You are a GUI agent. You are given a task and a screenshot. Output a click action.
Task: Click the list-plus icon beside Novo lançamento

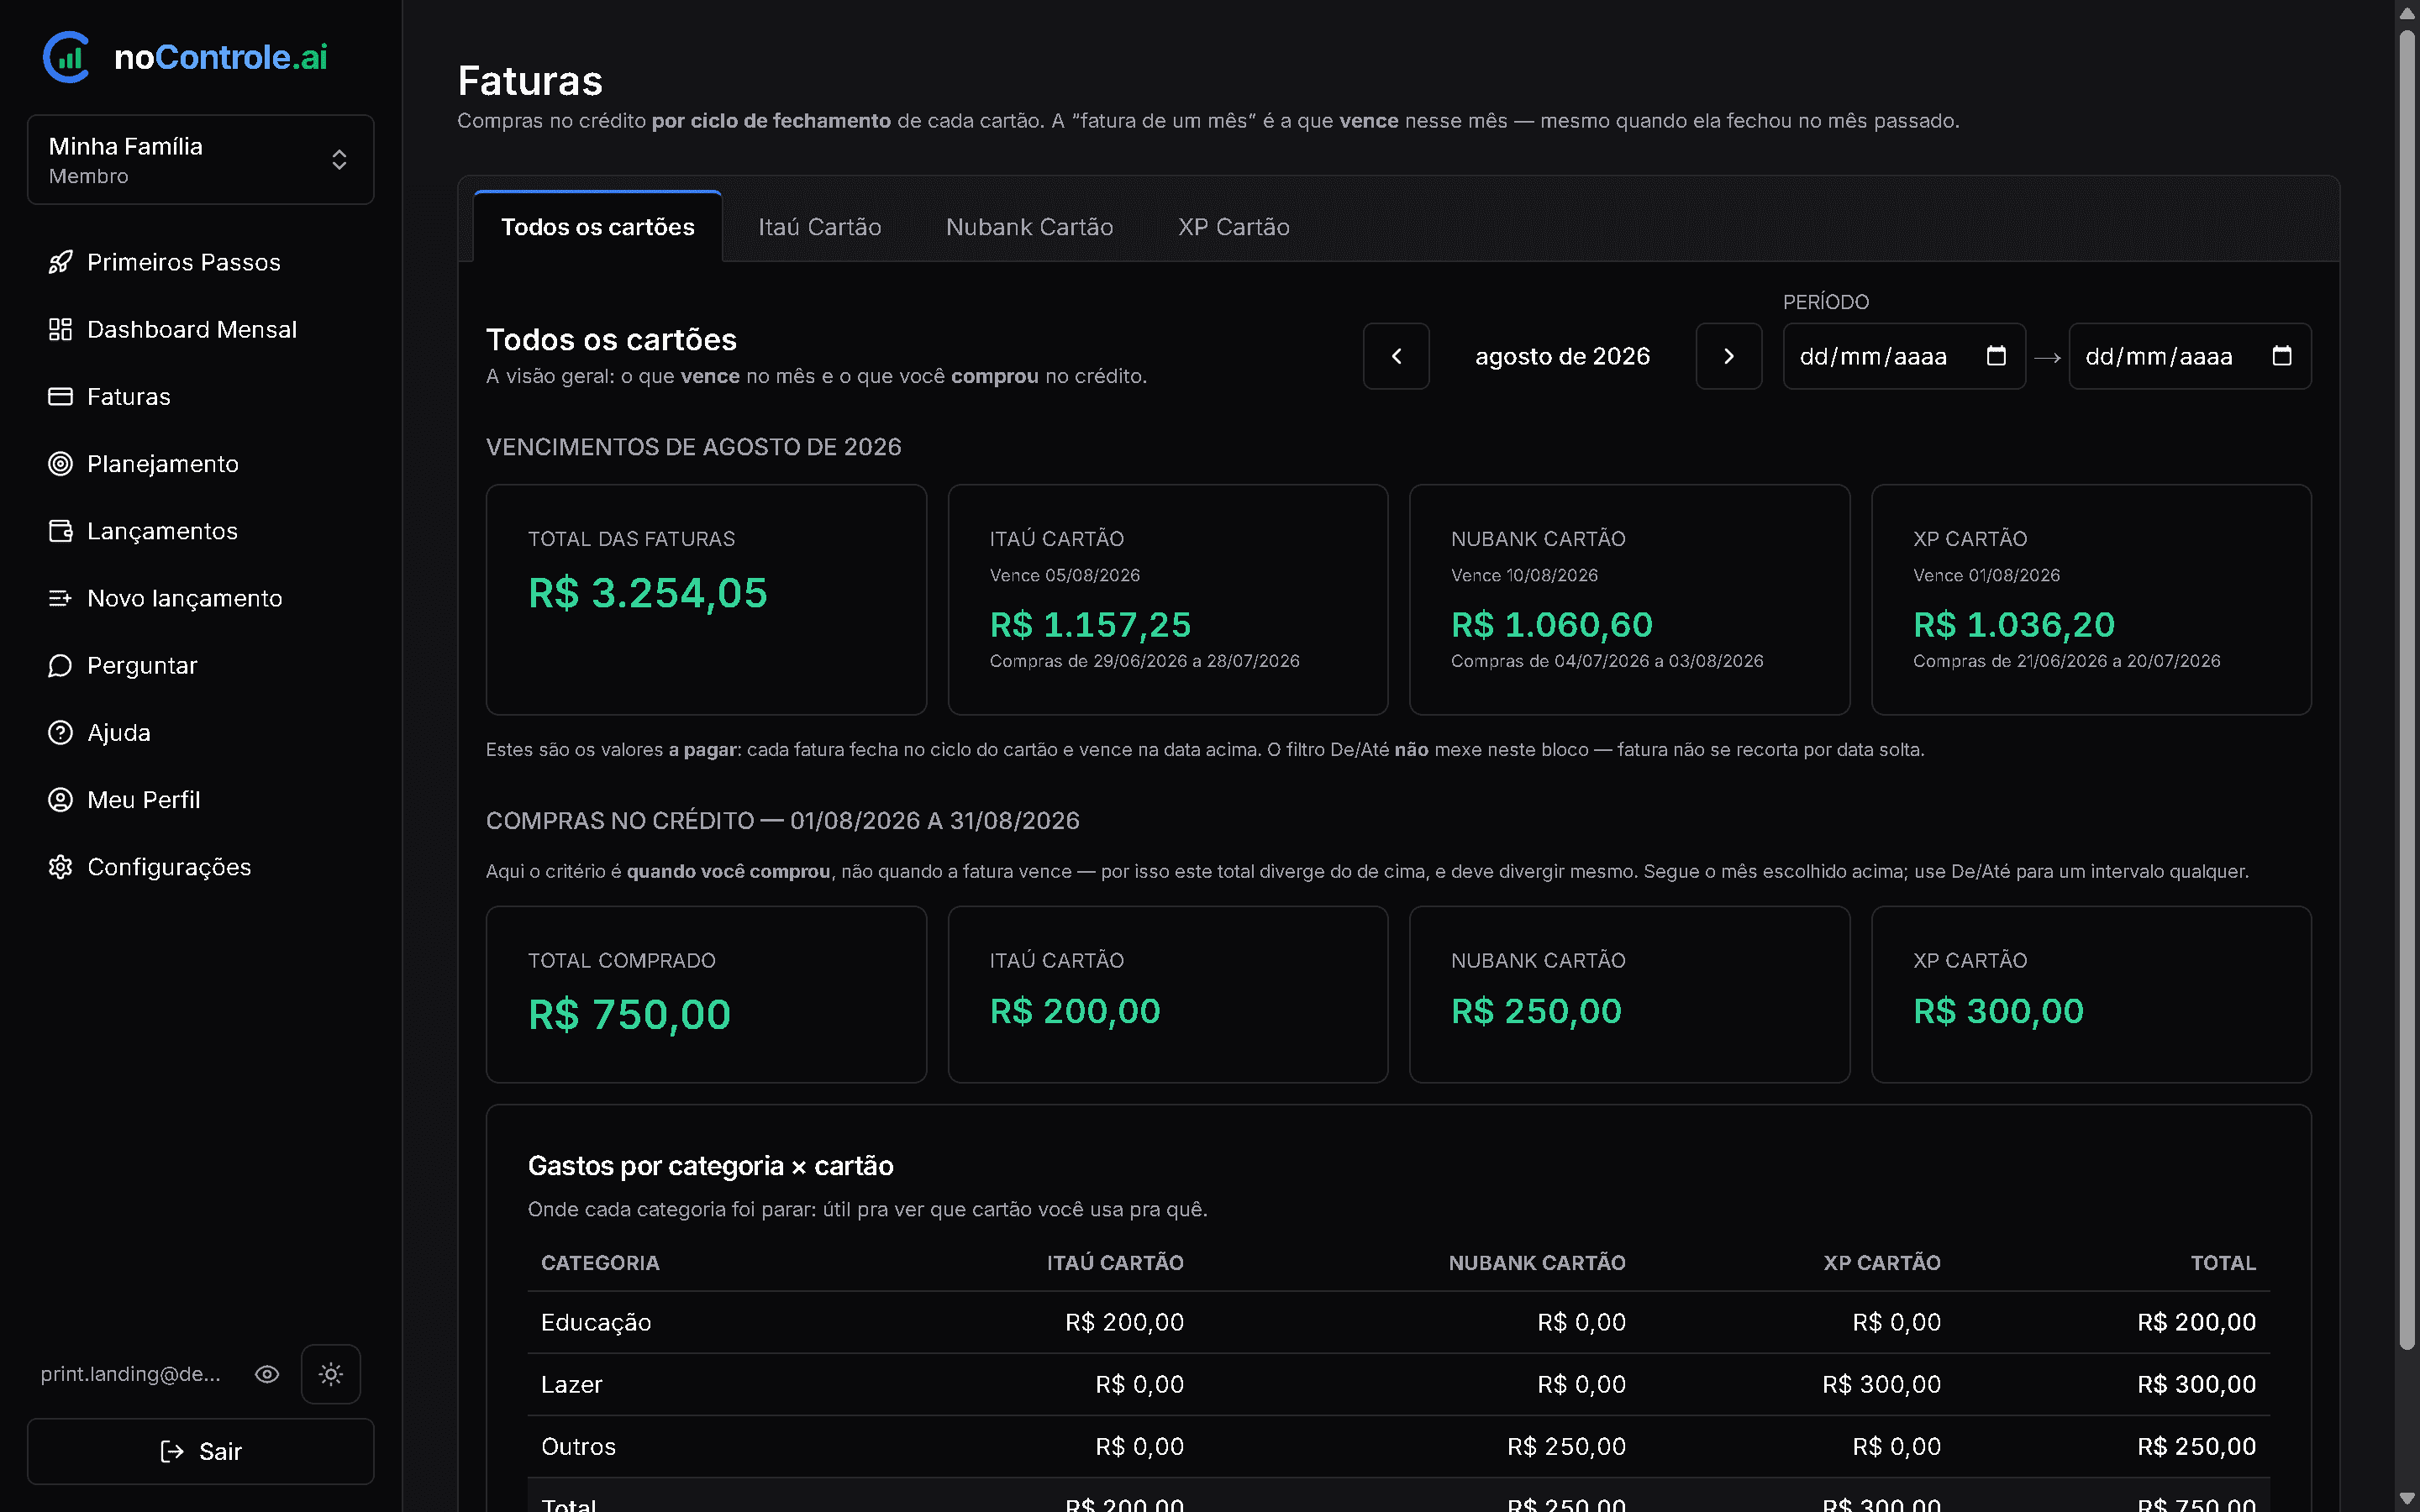coord(60,598)
